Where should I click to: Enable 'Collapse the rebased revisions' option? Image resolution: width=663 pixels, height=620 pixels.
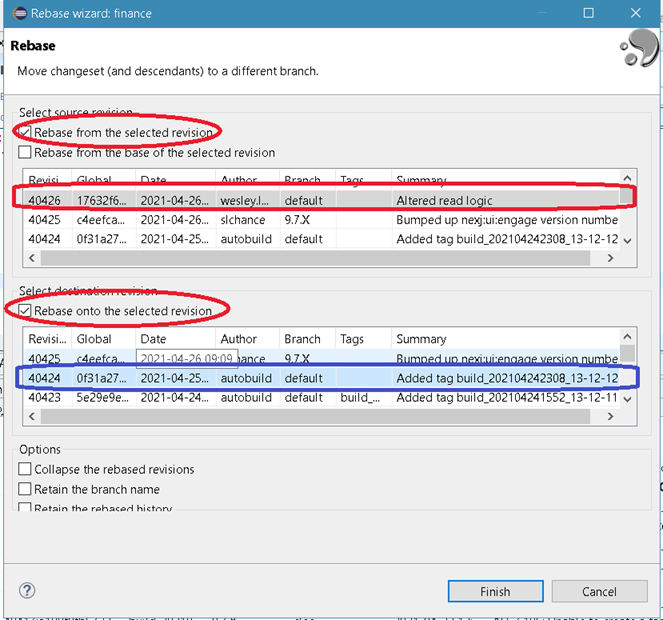point(25,469)
